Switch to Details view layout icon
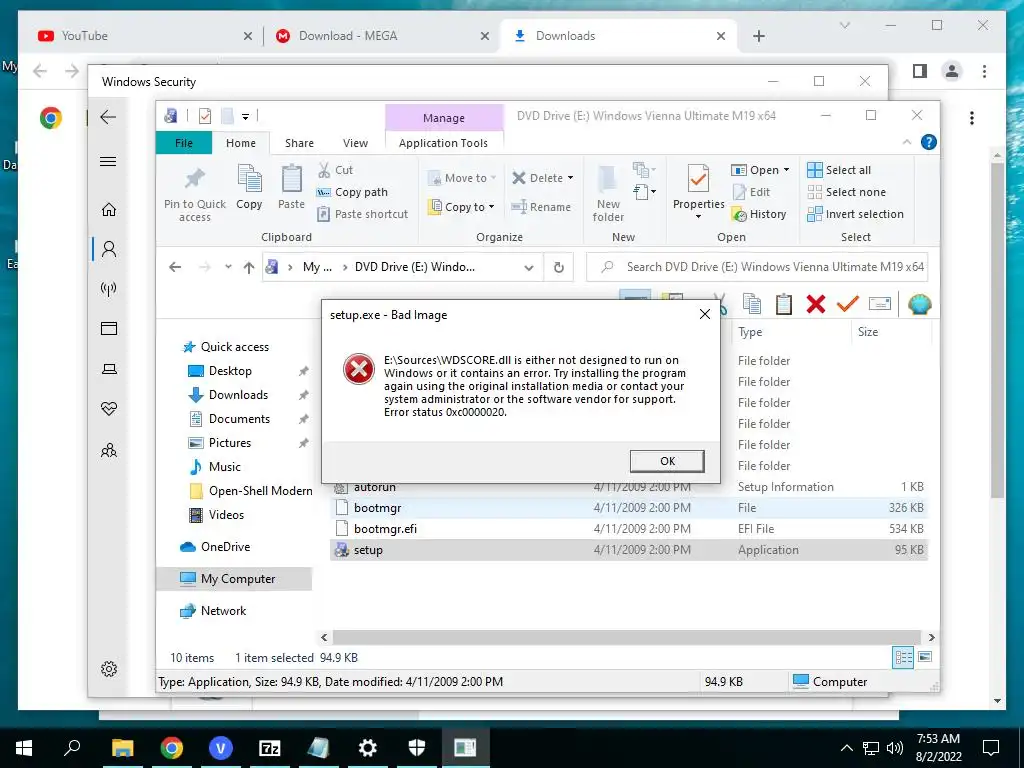 tap(903, 657)
